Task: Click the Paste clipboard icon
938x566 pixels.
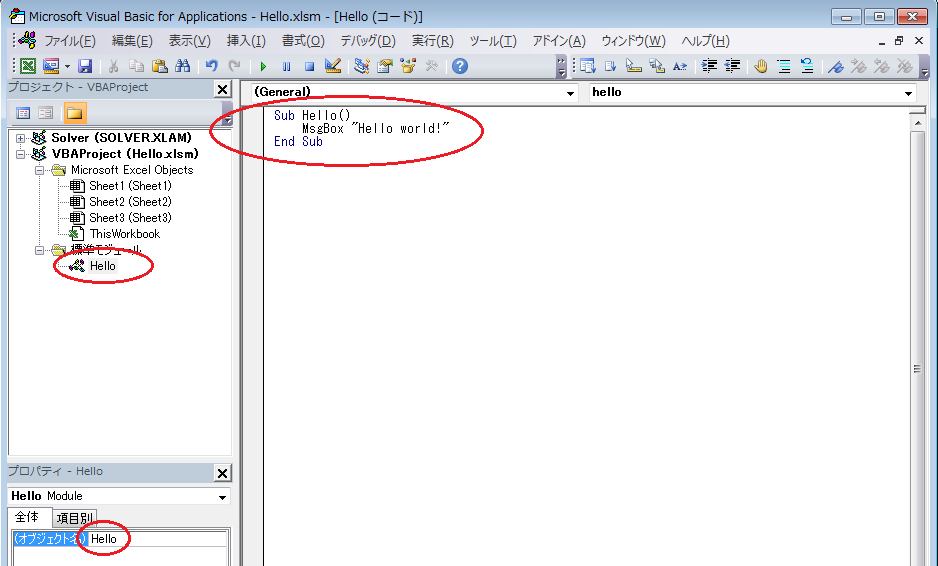Action: click(159, 66)
